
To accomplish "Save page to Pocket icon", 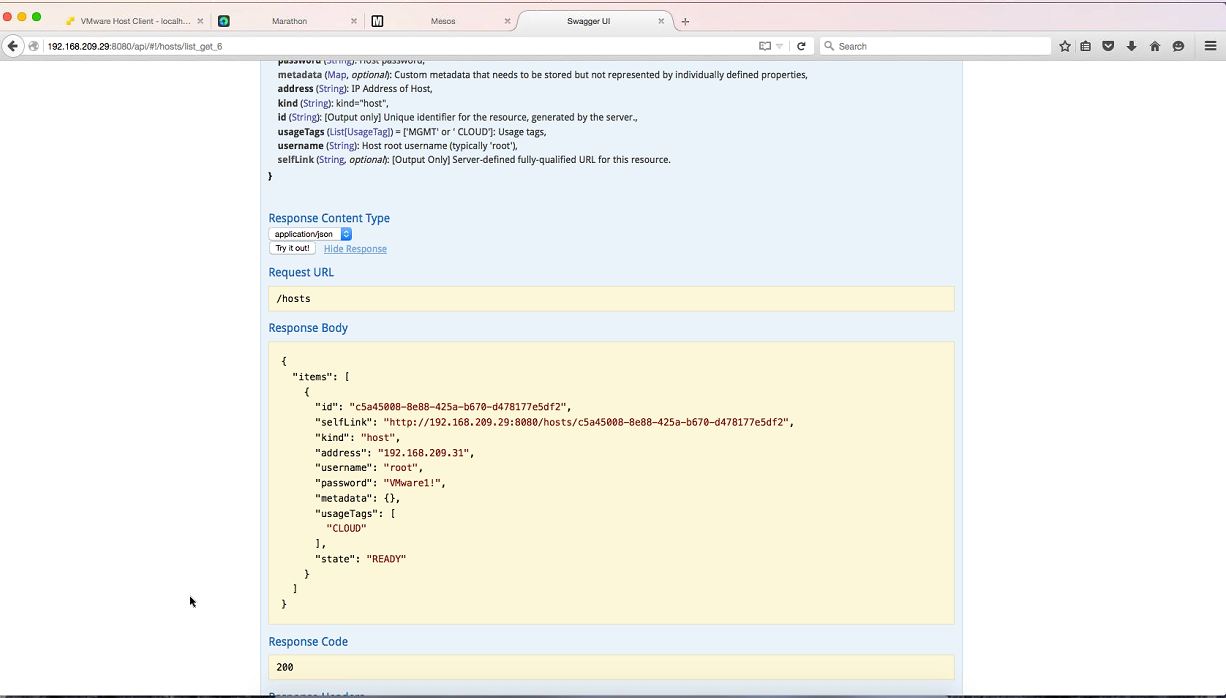I will 1108,46.
